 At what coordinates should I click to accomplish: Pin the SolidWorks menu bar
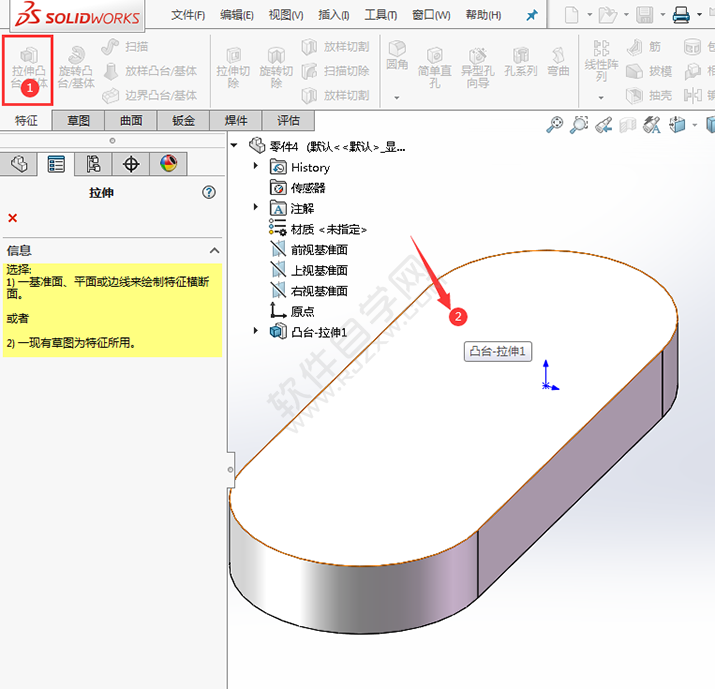click(531, 15)
